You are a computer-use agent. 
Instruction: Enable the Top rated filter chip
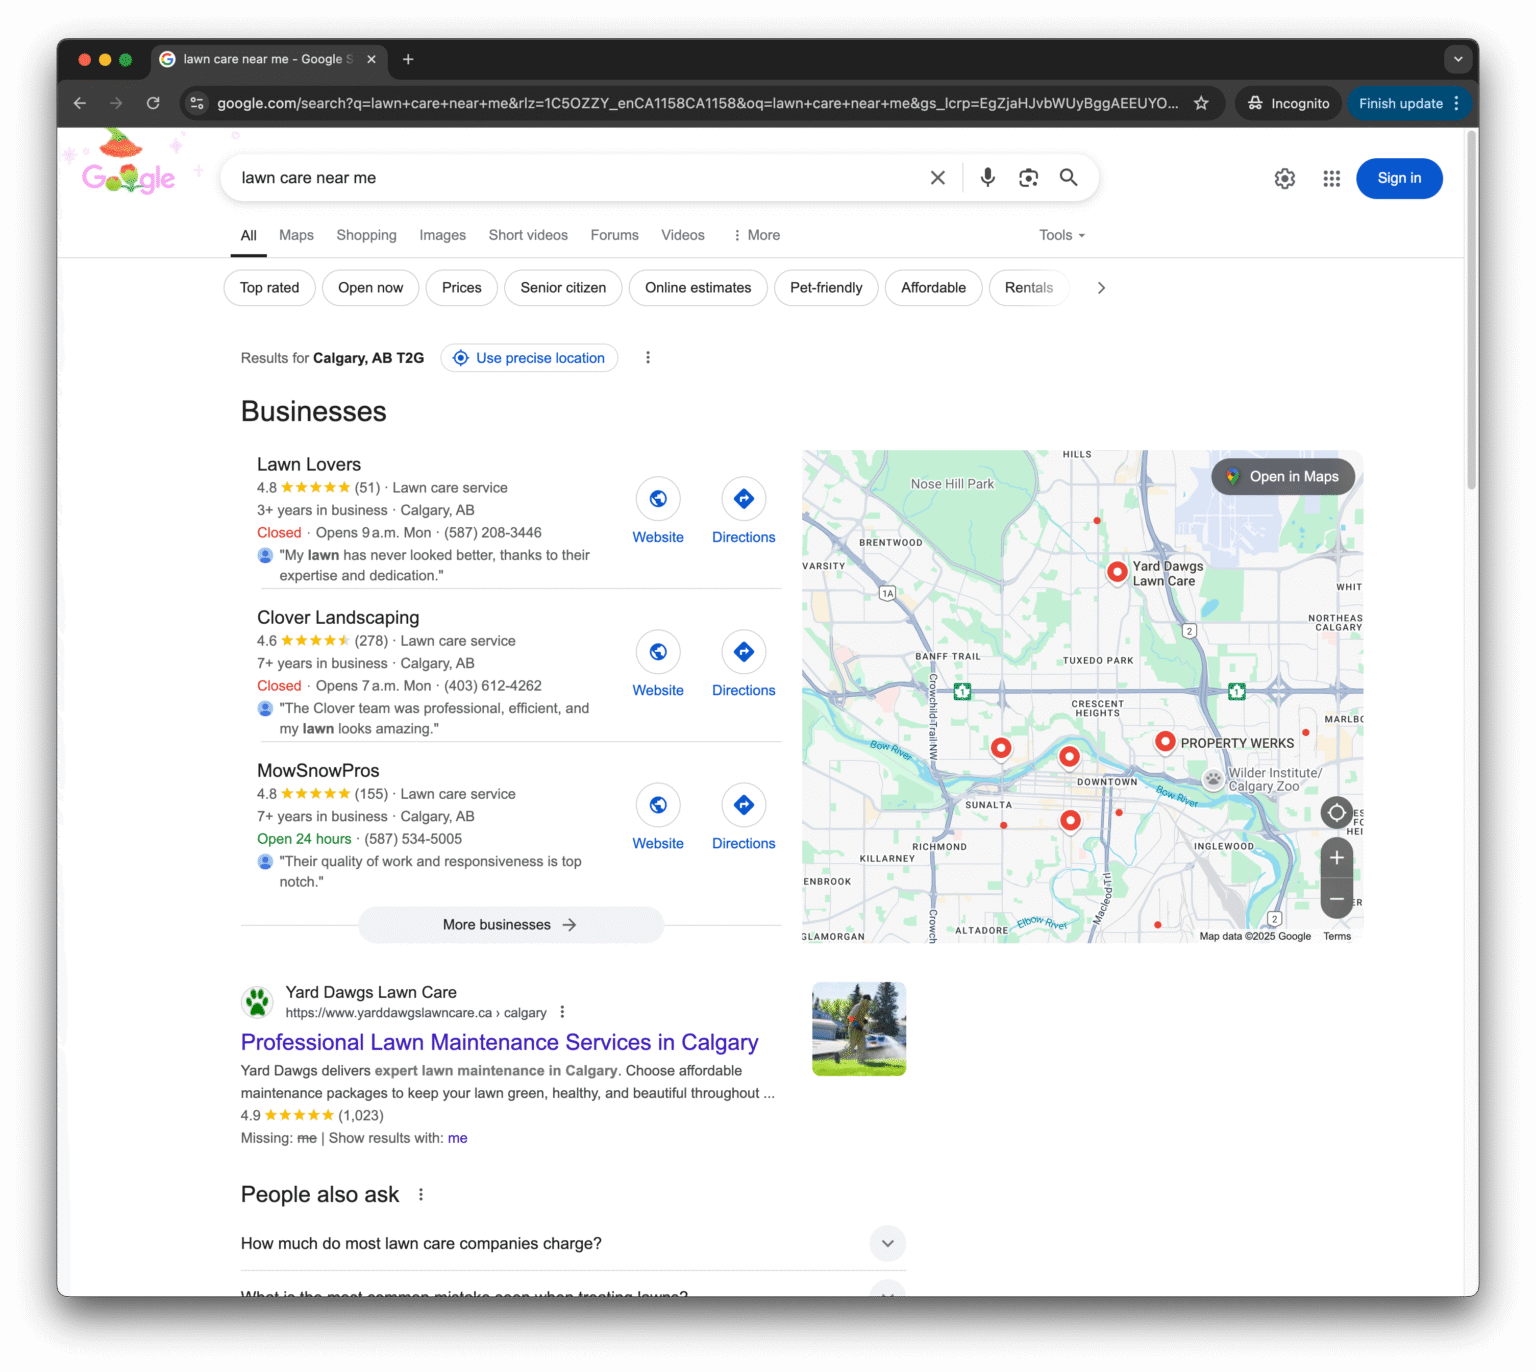[269, 288]
